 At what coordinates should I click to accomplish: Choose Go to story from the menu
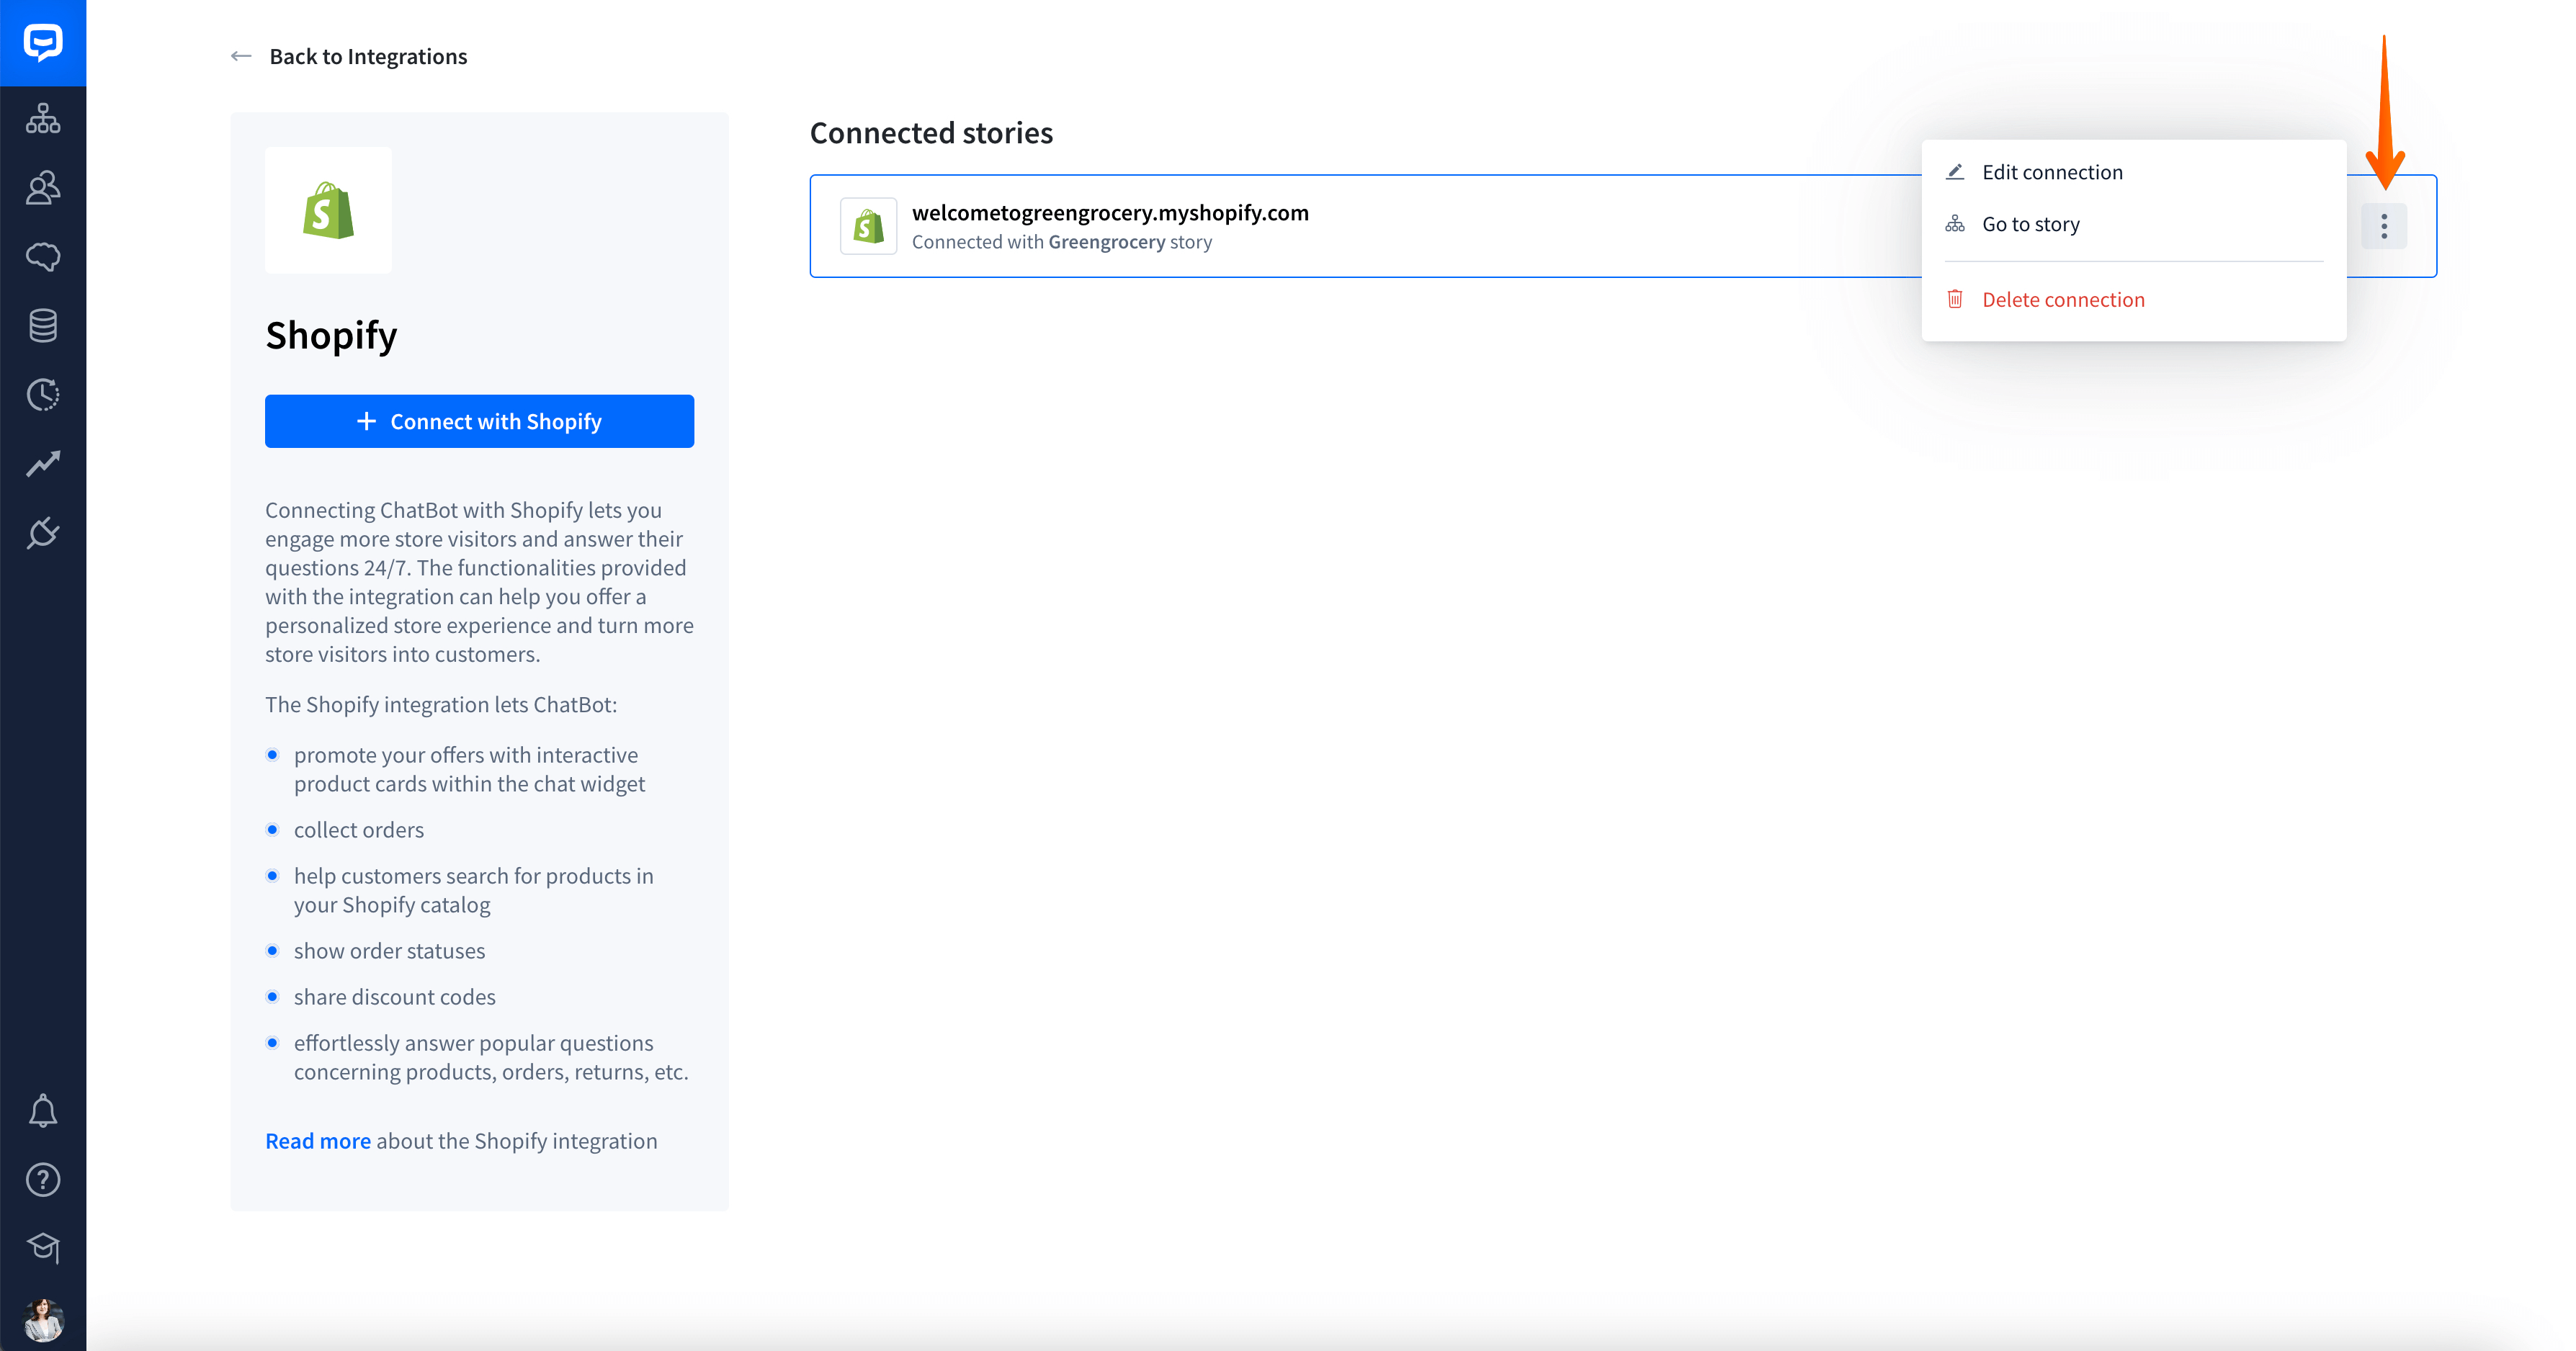click(x=2134, y=224)
